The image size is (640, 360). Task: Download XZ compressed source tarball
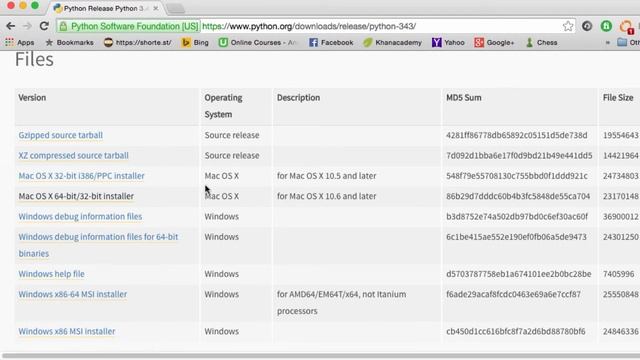click(73, 156)
